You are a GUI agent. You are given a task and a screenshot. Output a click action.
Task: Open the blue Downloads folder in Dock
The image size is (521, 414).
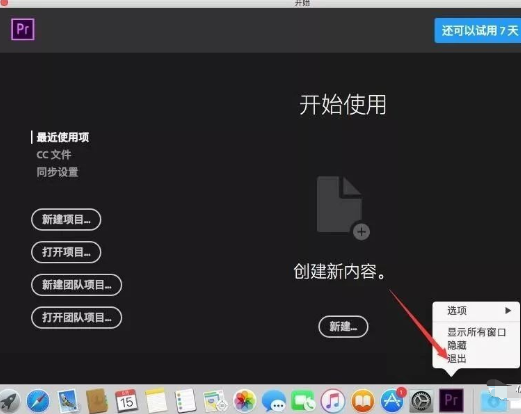tap(493, 402)
